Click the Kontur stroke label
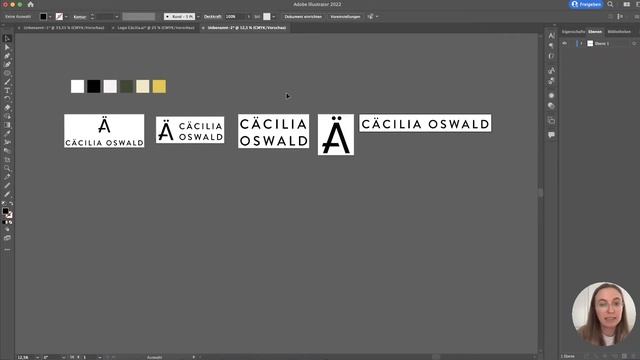 (x=80, y=17)
